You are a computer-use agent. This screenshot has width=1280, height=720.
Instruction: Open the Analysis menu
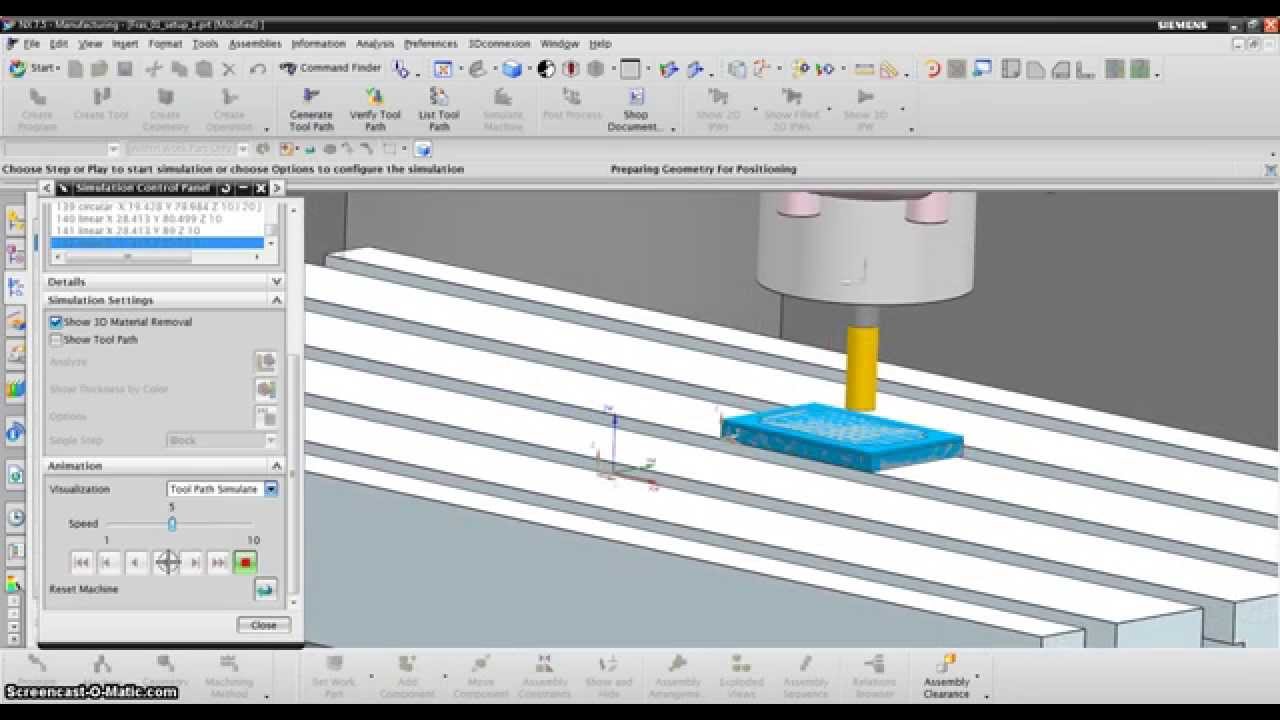click(x=375, y=44)
